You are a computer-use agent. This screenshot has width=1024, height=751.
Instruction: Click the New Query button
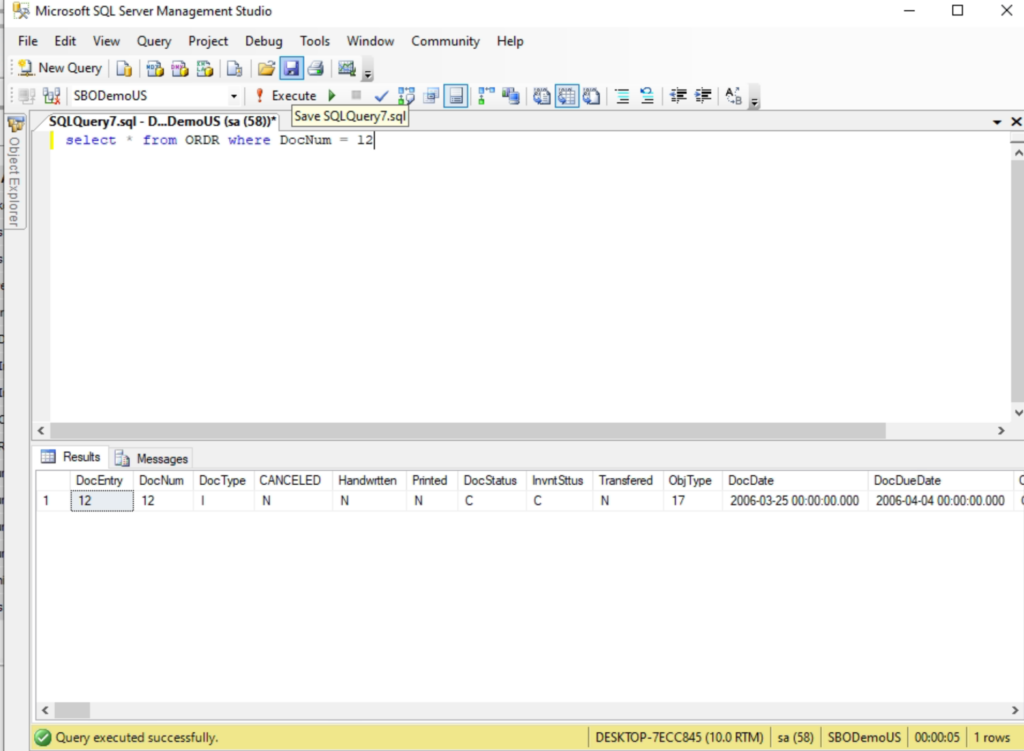60,69
